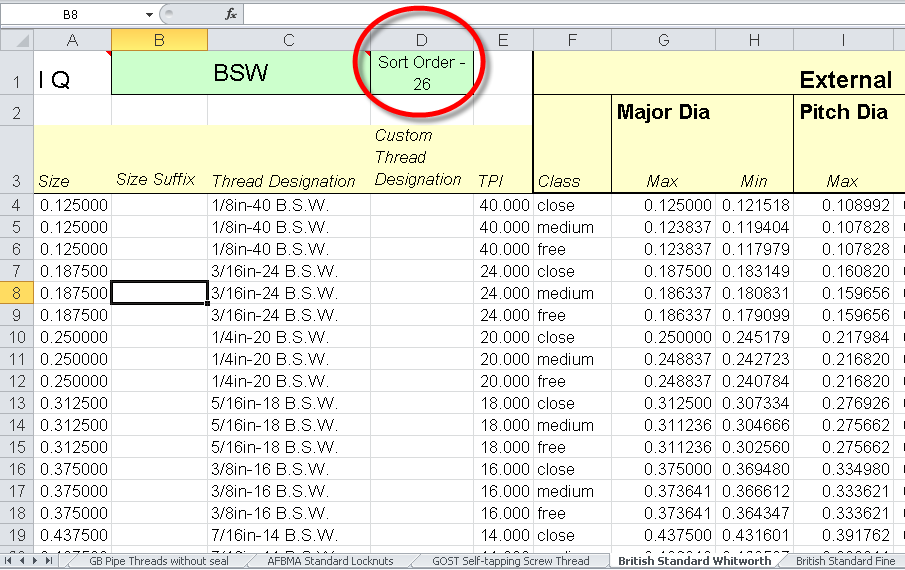Go to first sheet tab arrow
The image size is (905, 570).
coord(8,560)
